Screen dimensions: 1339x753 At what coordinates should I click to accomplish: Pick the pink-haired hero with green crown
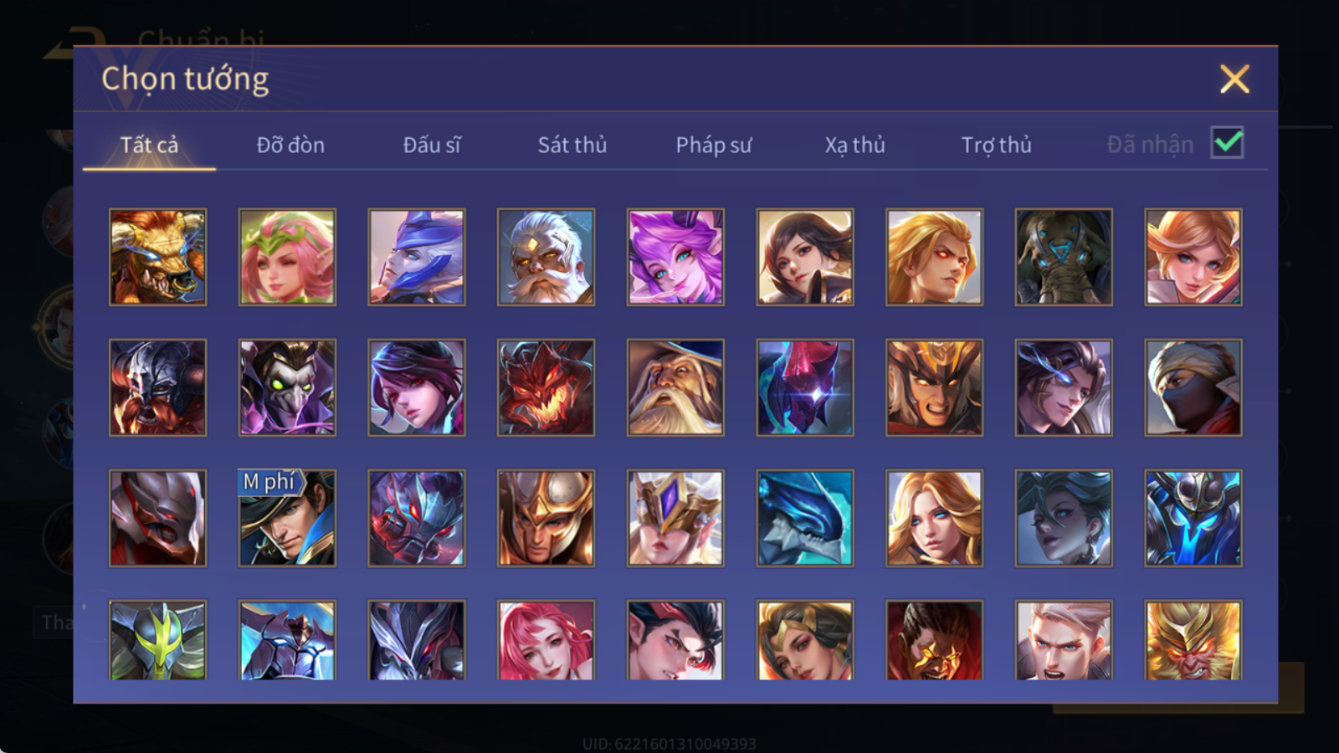click(287, 257)
